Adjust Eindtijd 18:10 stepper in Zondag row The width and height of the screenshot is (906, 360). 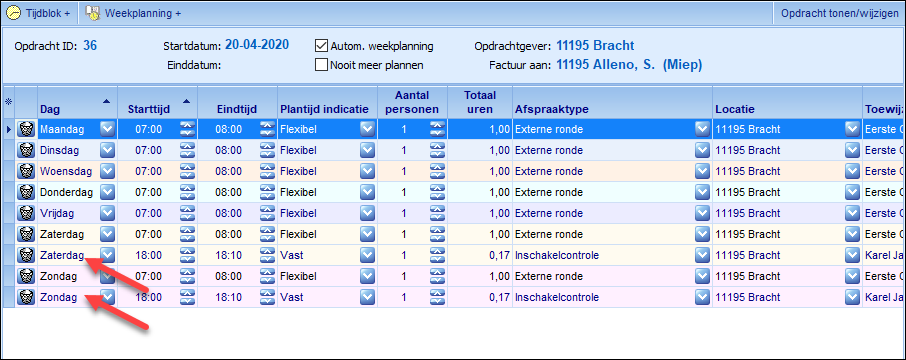click(267, 297)
